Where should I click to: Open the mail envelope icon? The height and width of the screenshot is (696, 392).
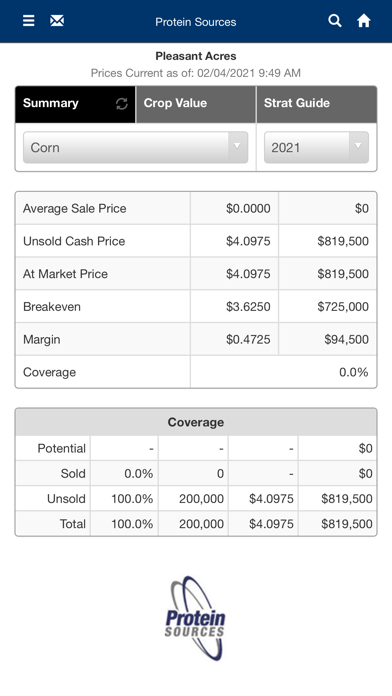(57, 21)
